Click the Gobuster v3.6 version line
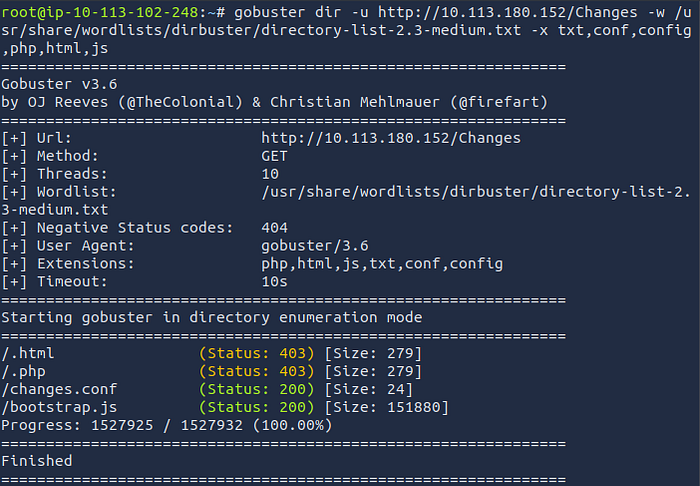This screenshot has width=700, height=486. point(59,84)
